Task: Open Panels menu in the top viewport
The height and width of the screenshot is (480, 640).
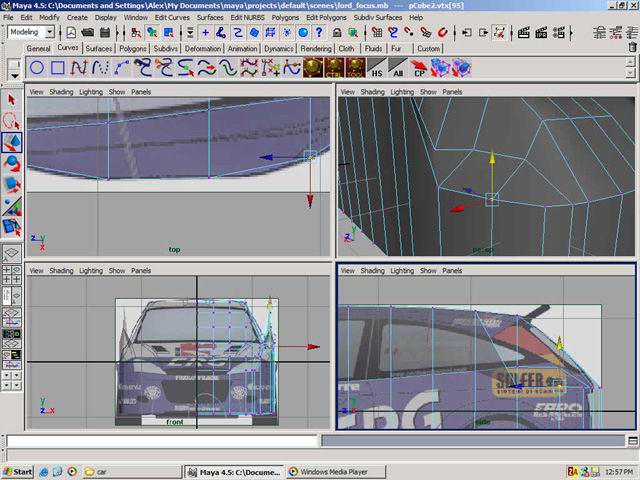Action: (142, 91)
